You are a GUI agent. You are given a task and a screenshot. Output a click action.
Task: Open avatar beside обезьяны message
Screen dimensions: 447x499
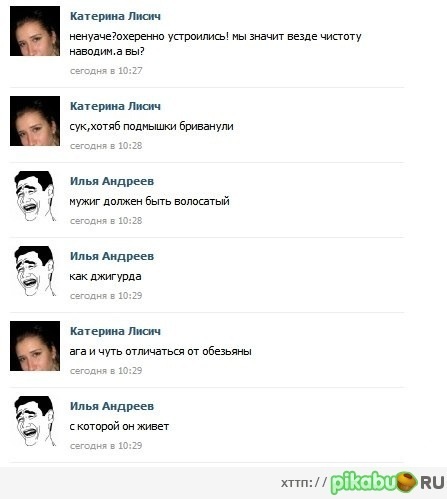tap(35, 346)
